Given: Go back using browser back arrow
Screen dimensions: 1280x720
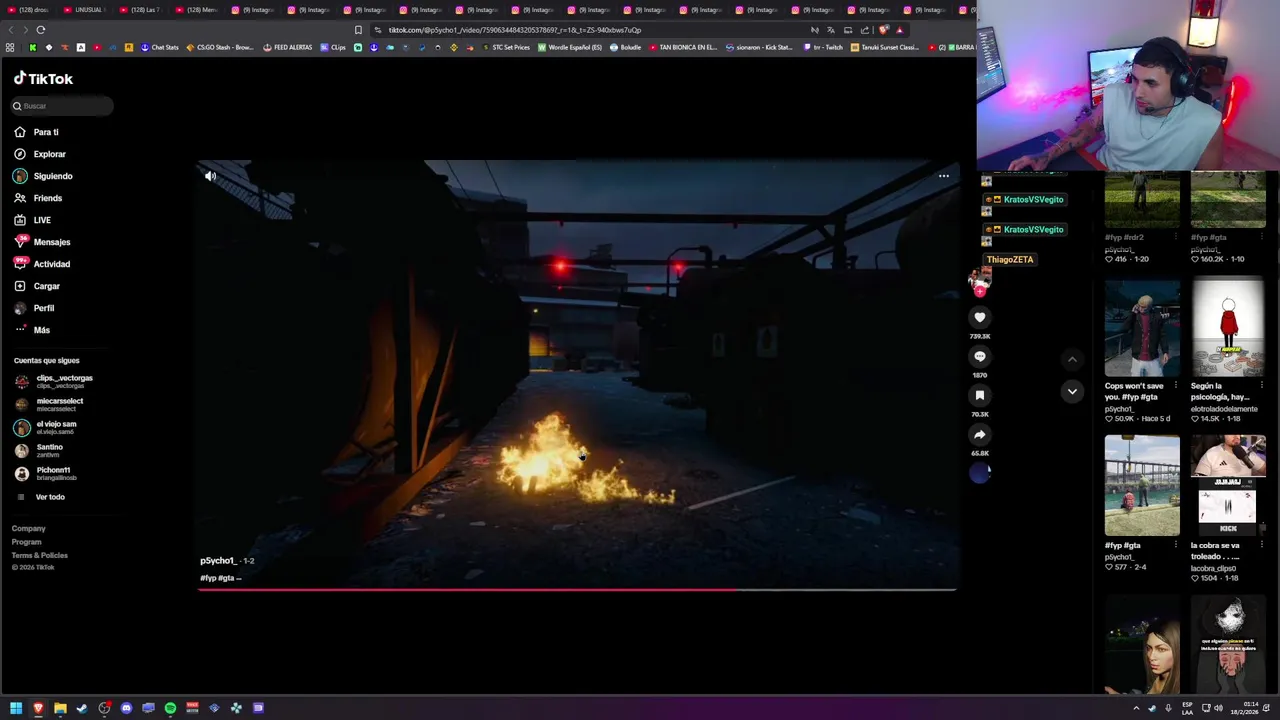Looking at the screenshot, I should (13, 30).
